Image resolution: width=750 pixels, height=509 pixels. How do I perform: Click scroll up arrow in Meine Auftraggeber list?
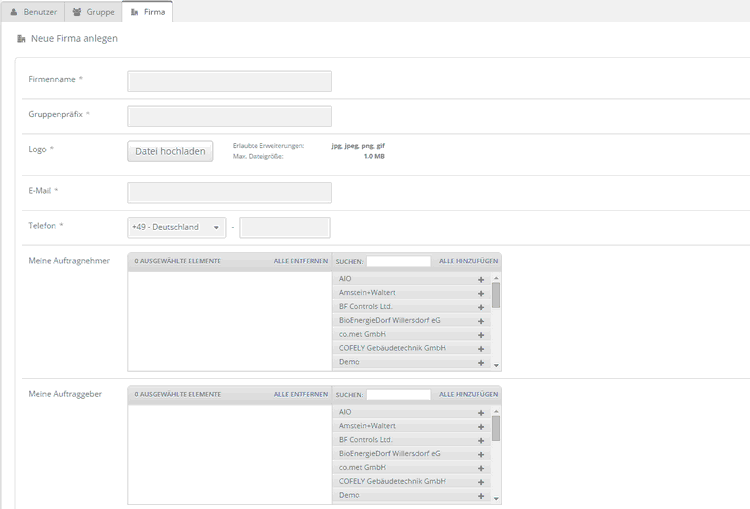click(x=496, y=411)
